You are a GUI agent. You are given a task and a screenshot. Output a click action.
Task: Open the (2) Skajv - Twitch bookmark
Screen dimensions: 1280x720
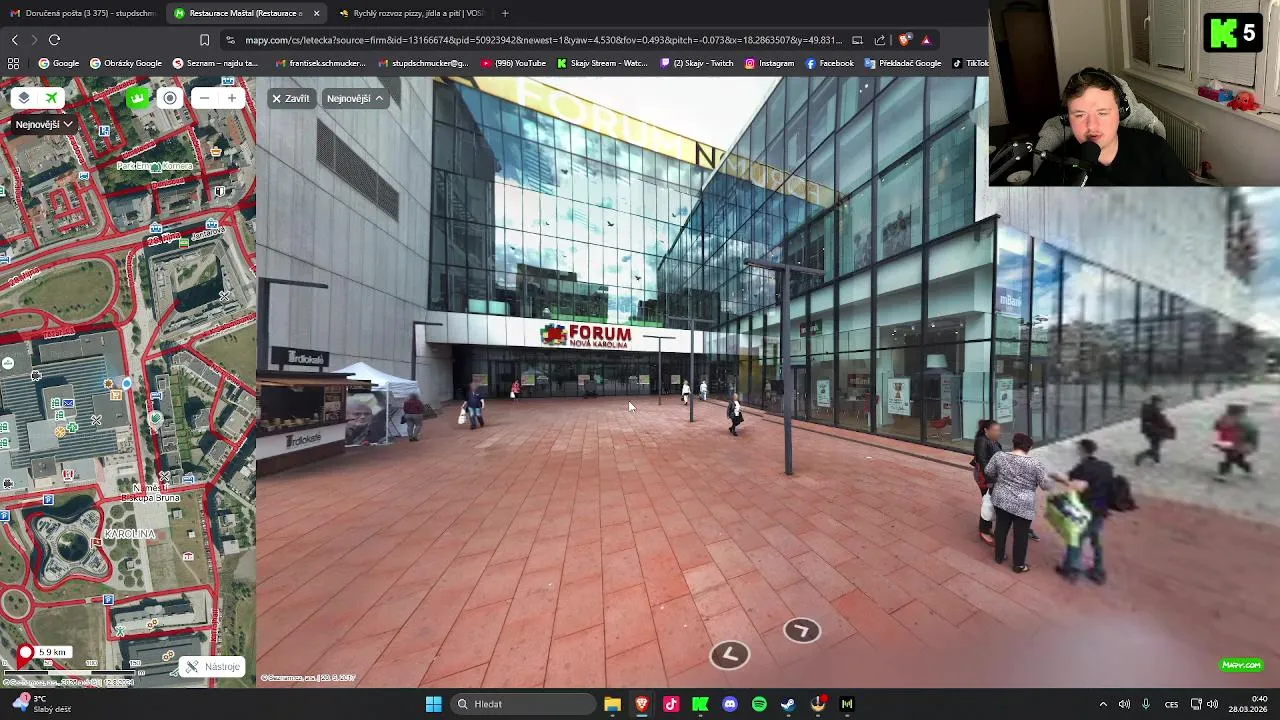[697, 63]
